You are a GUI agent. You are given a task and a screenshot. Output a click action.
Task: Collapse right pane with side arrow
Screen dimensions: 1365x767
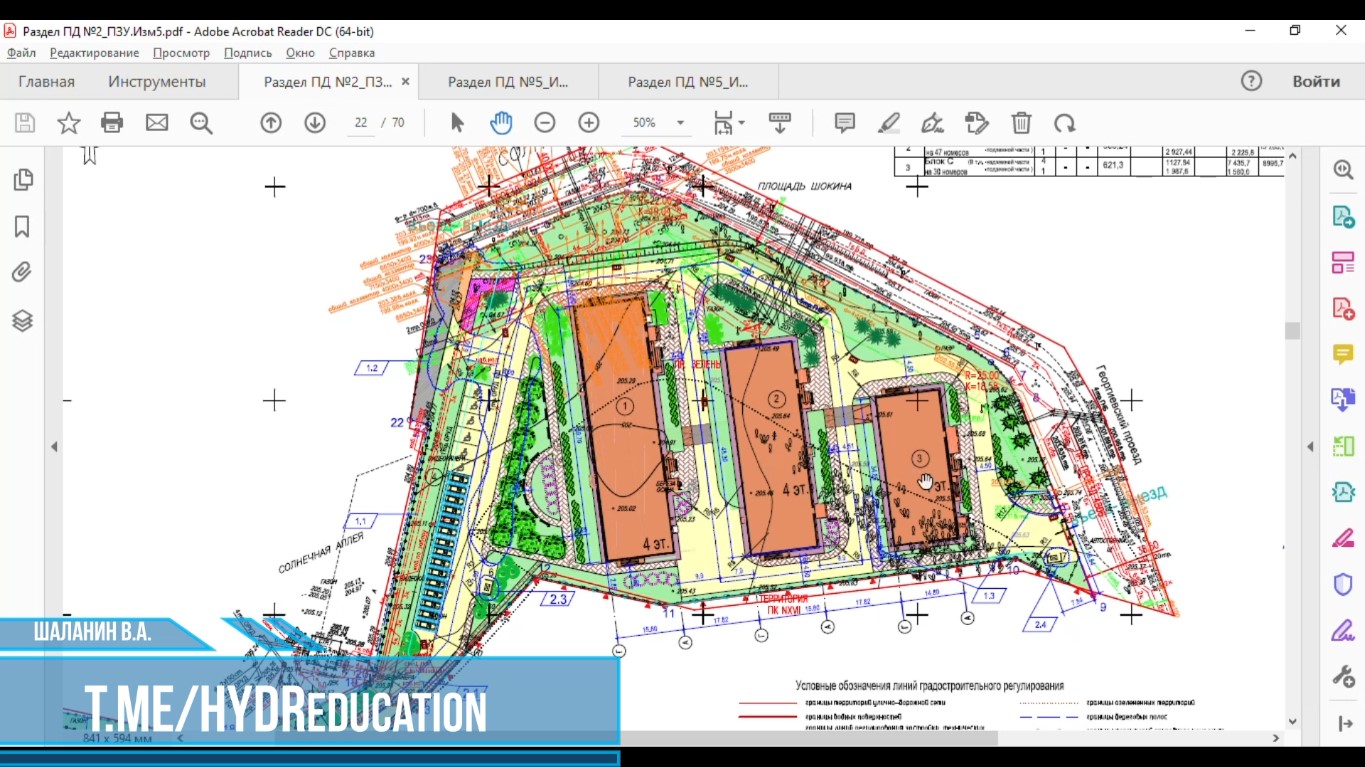[x=1311, y=447]
